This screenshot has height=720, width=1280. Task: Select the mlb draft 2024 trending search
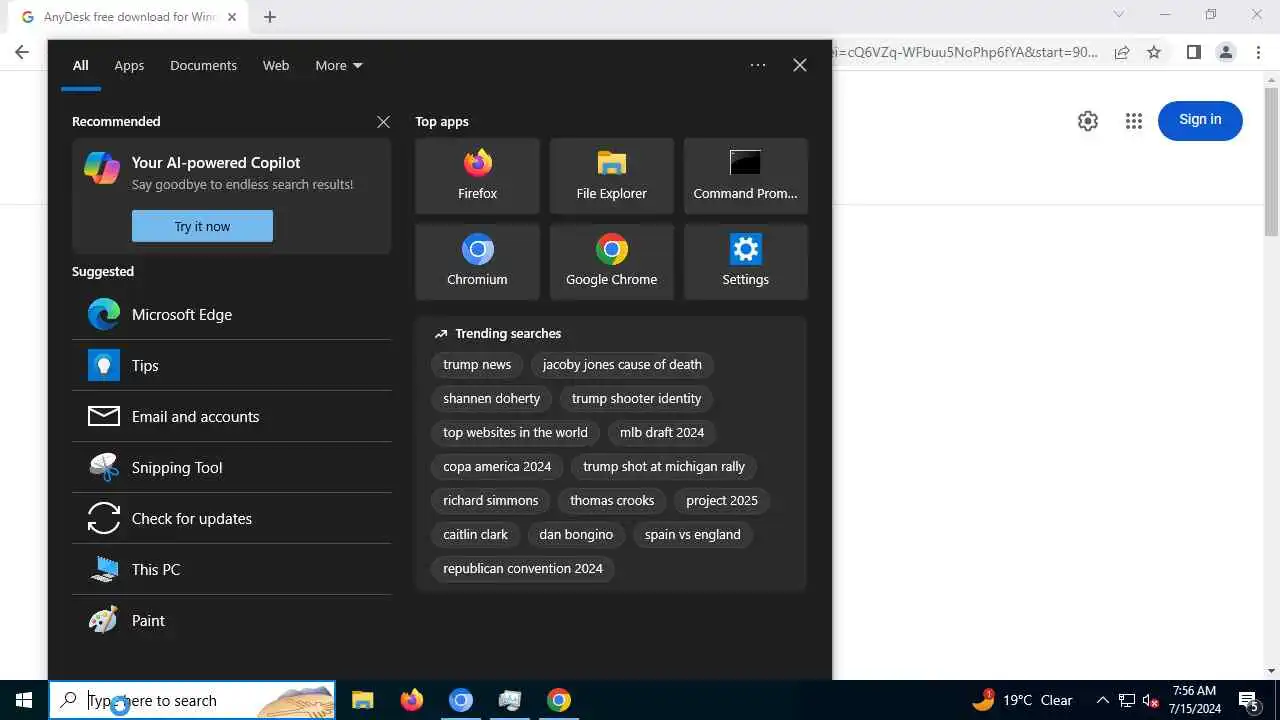(x=662, y=433)
